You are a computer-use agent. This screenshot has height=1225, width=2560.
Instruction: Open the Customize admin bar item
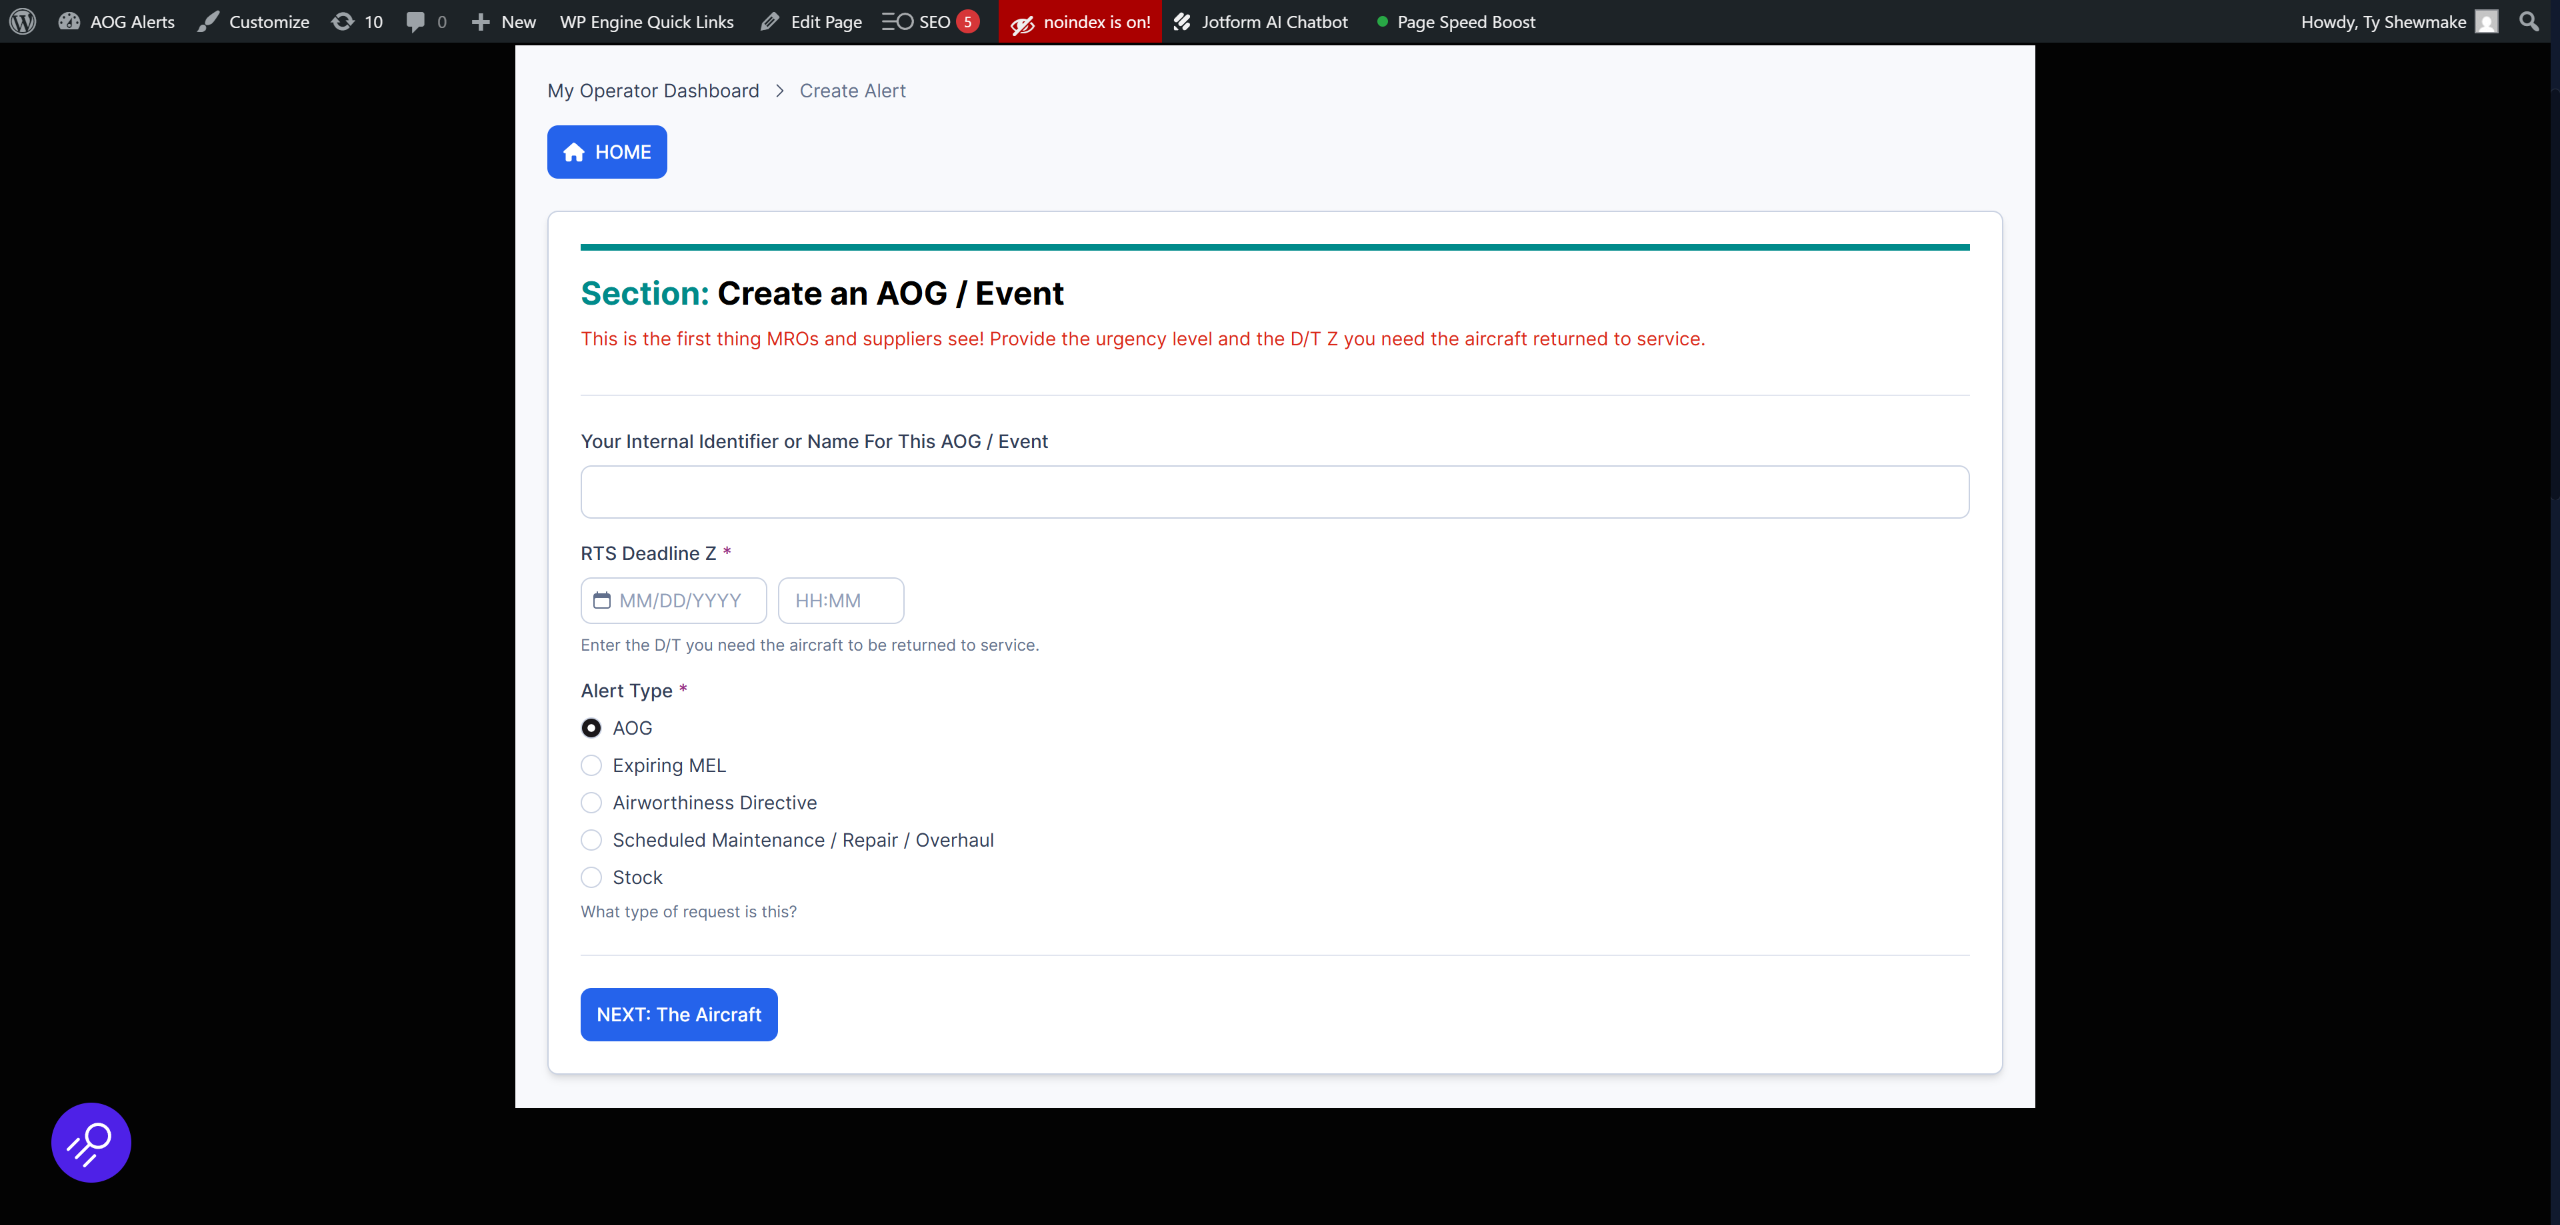[254, 21]
